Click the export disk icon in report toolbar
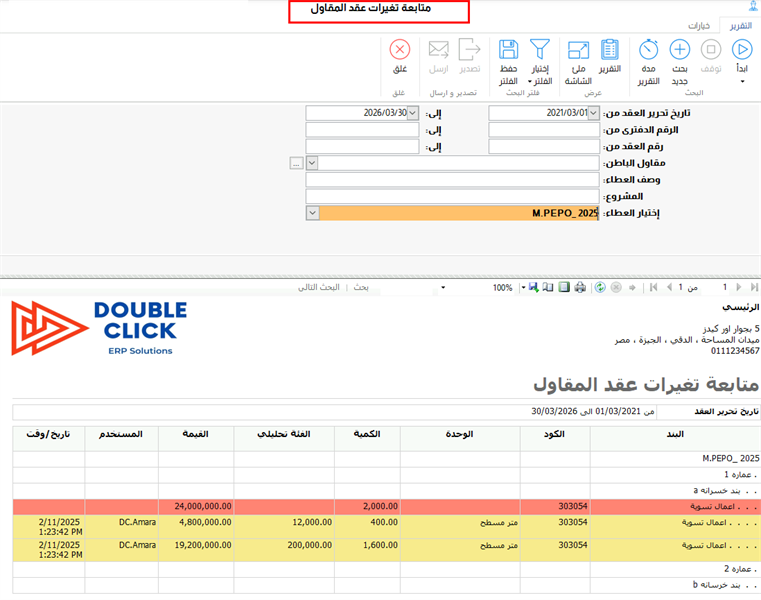Image resolution: width=761 pixels, height=600 pixels. click(535, 287)
